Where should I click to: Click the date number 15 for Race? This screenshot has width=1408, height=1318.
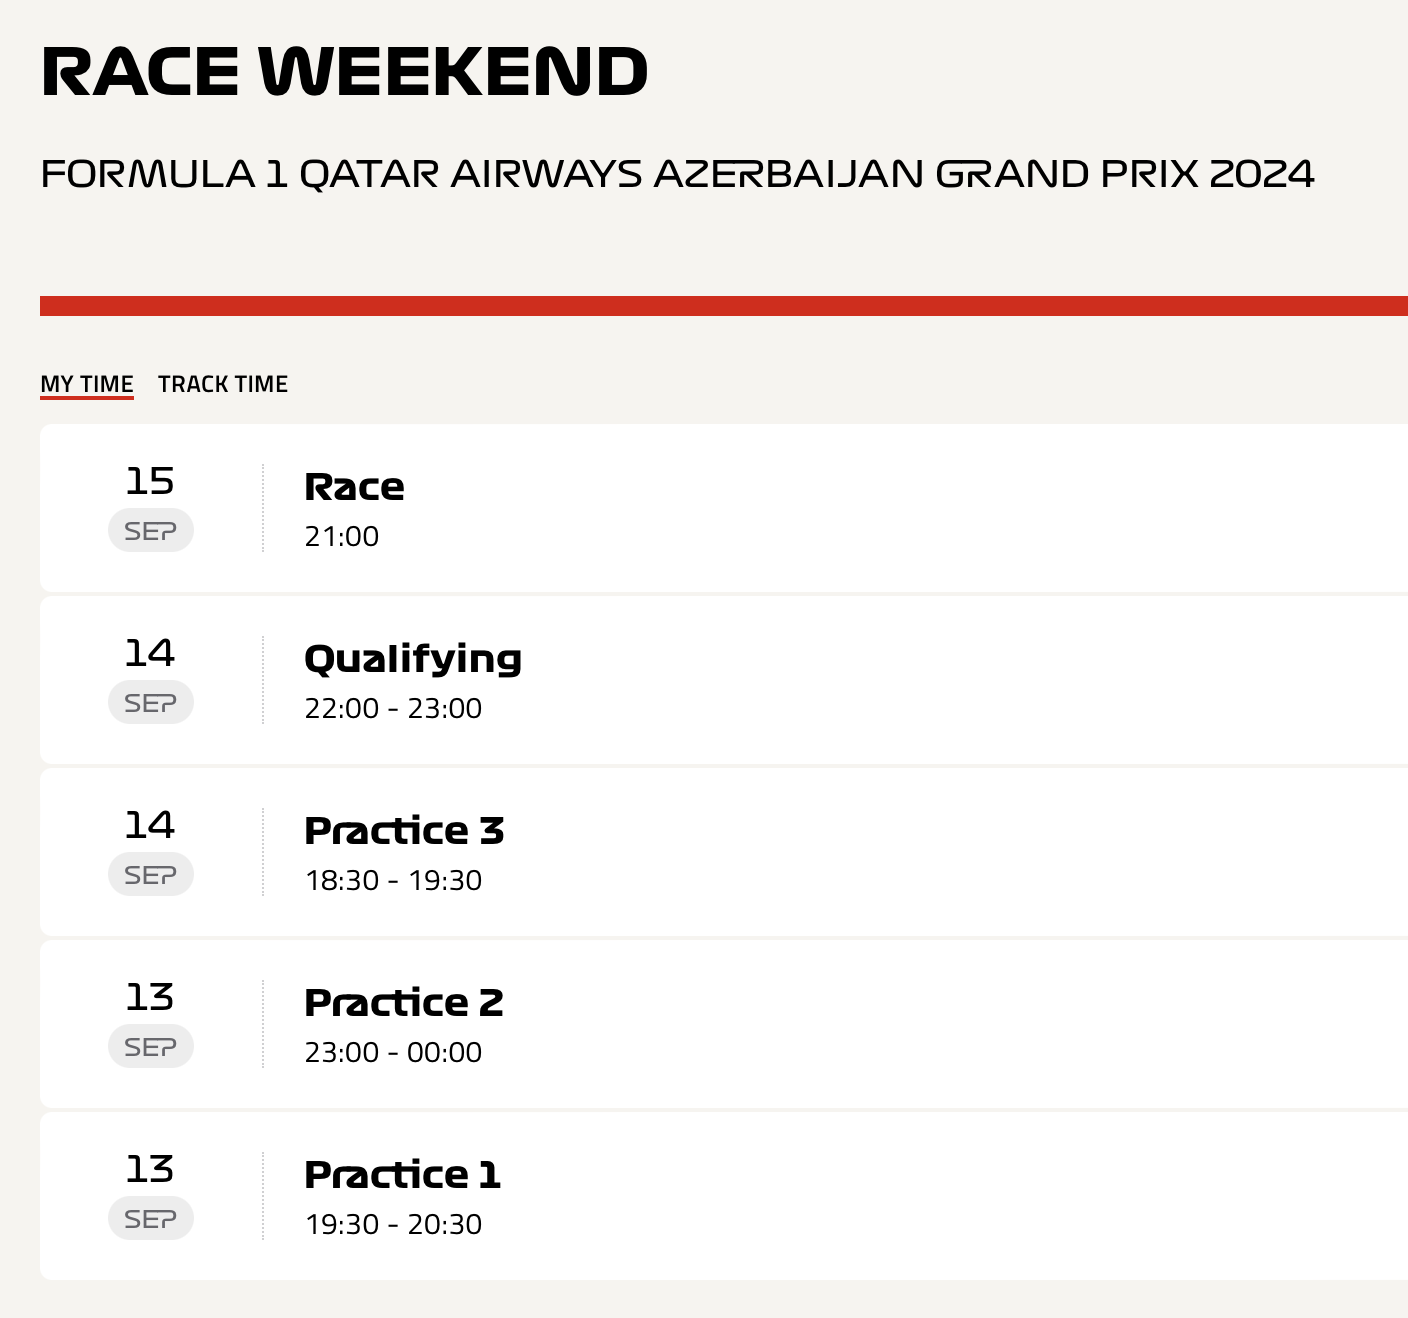tap(150, 481)
